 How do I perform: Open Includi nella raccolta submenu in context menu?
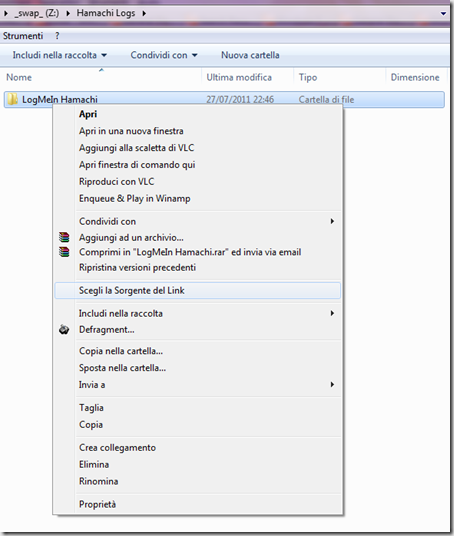[x=198, y=313]
